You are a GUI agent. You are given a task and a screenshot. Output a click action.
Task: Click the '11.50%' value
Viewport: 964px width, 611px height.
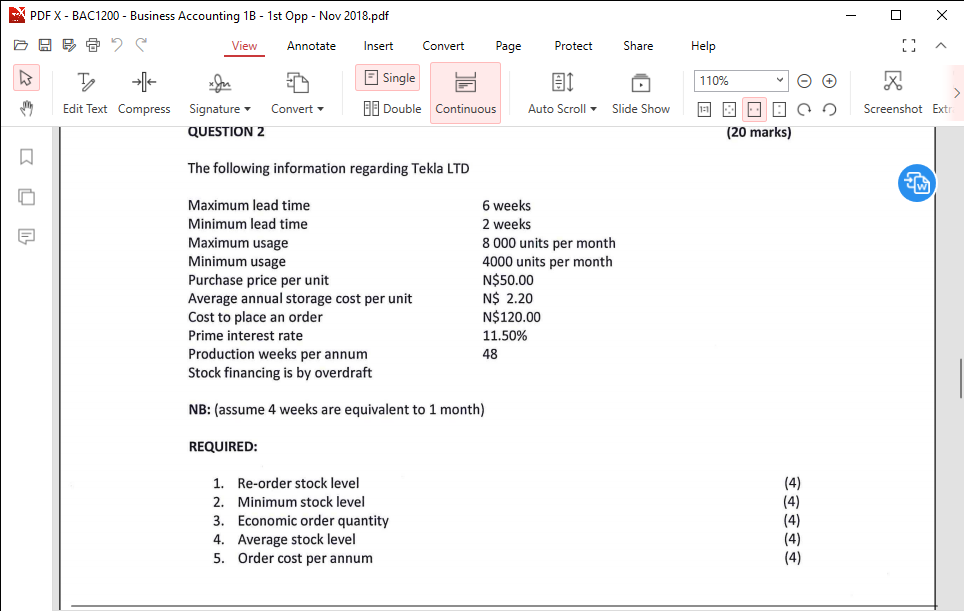tap(505, 336)
